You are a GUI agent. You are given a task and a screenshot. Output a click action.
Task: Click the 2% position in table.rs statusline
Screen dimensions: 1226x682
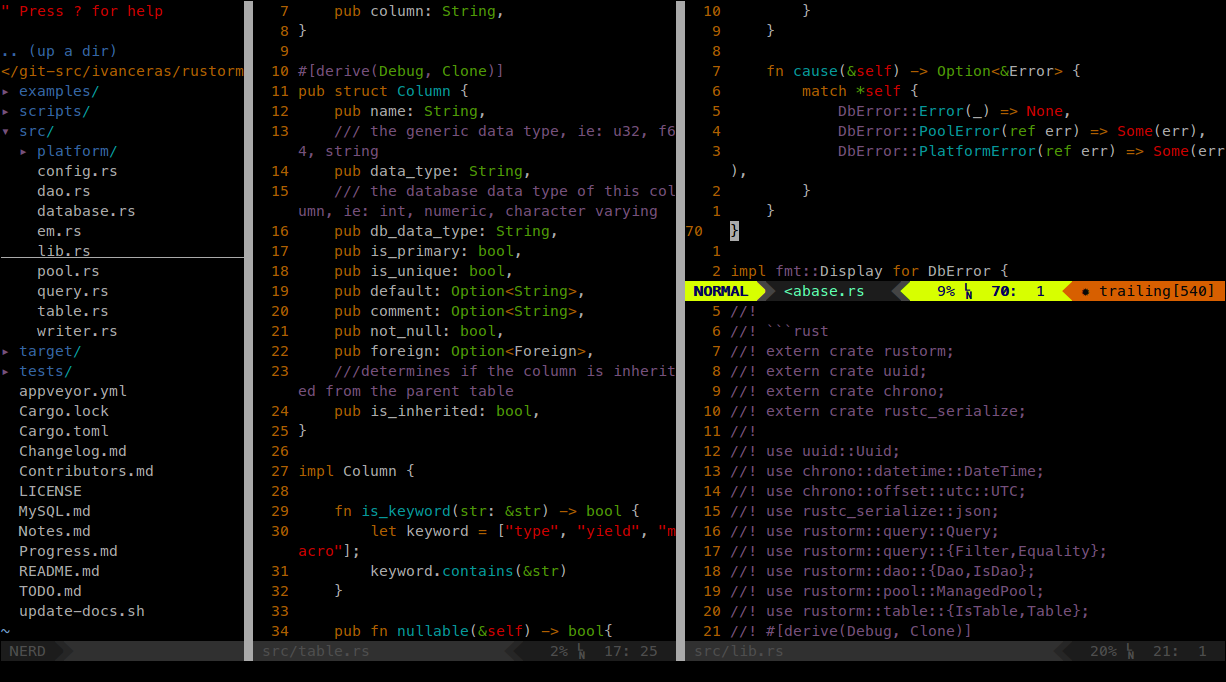[559, 651]
